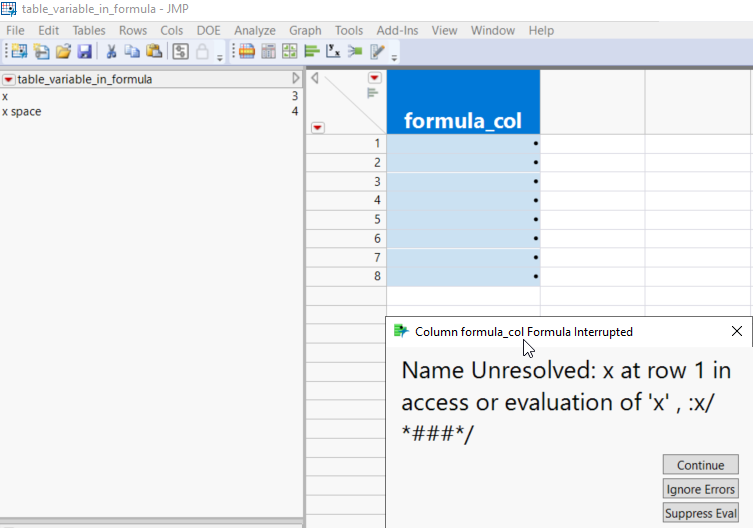Click the Paste clipboard icon
The image size is (753, 528).
coord(154,52)
